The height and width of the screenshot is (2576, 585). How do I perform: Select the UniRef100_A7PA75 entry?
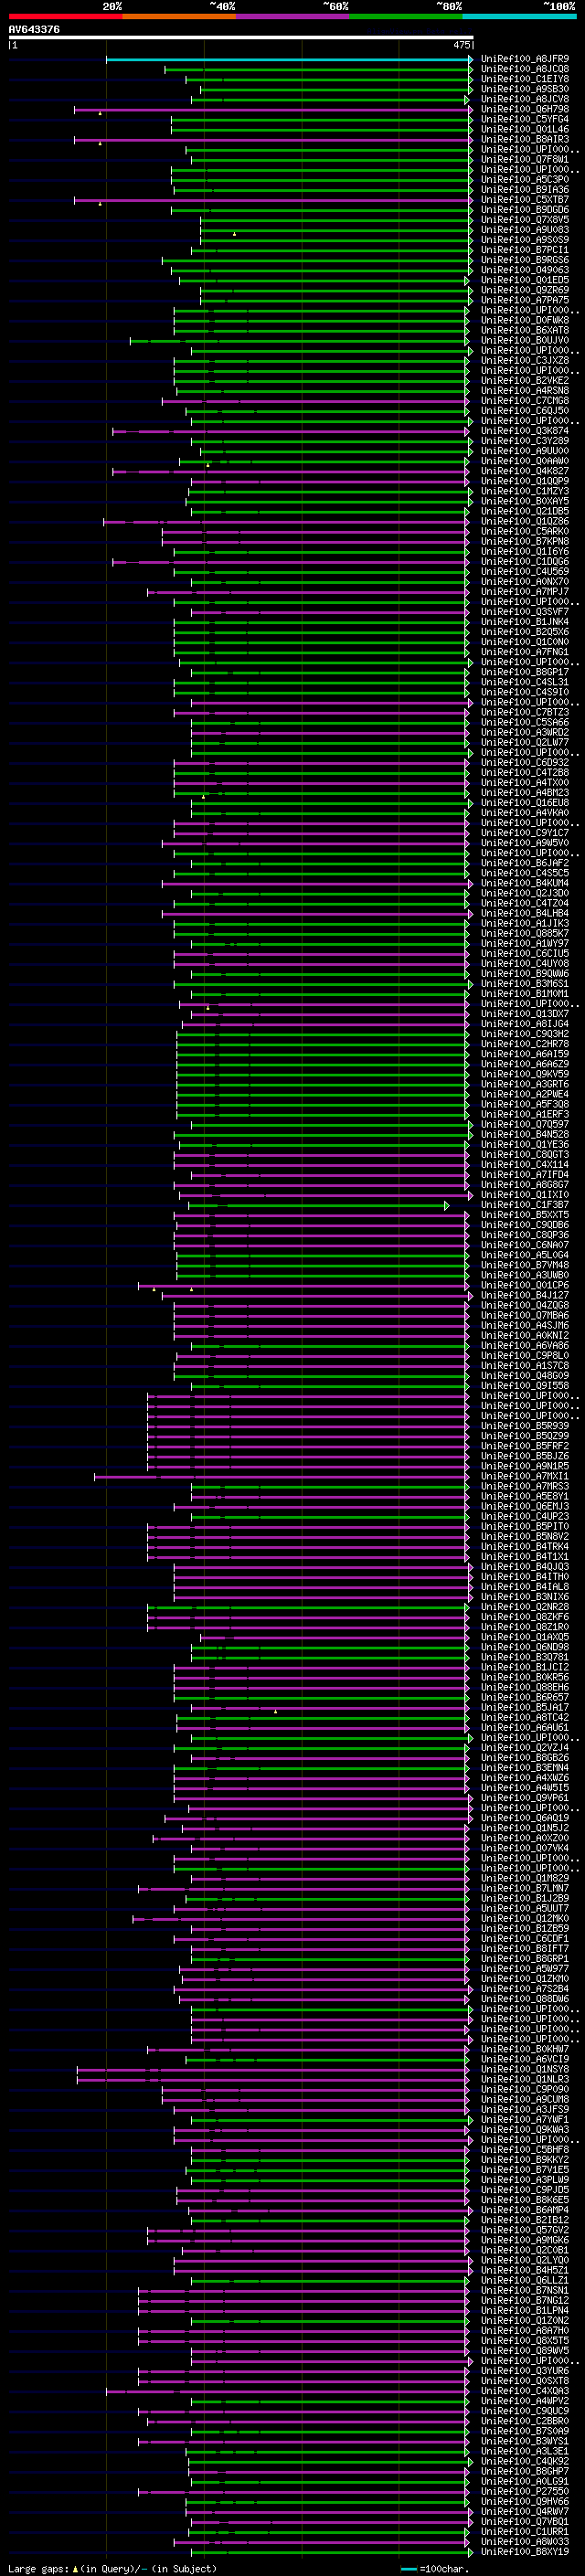coord(525,300)
